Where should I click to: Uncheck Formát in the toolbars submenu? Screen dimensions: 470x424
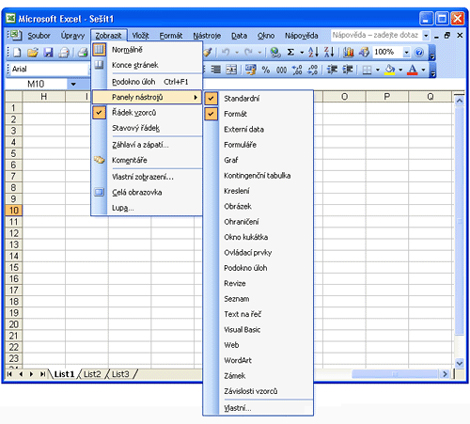point(258,114)
